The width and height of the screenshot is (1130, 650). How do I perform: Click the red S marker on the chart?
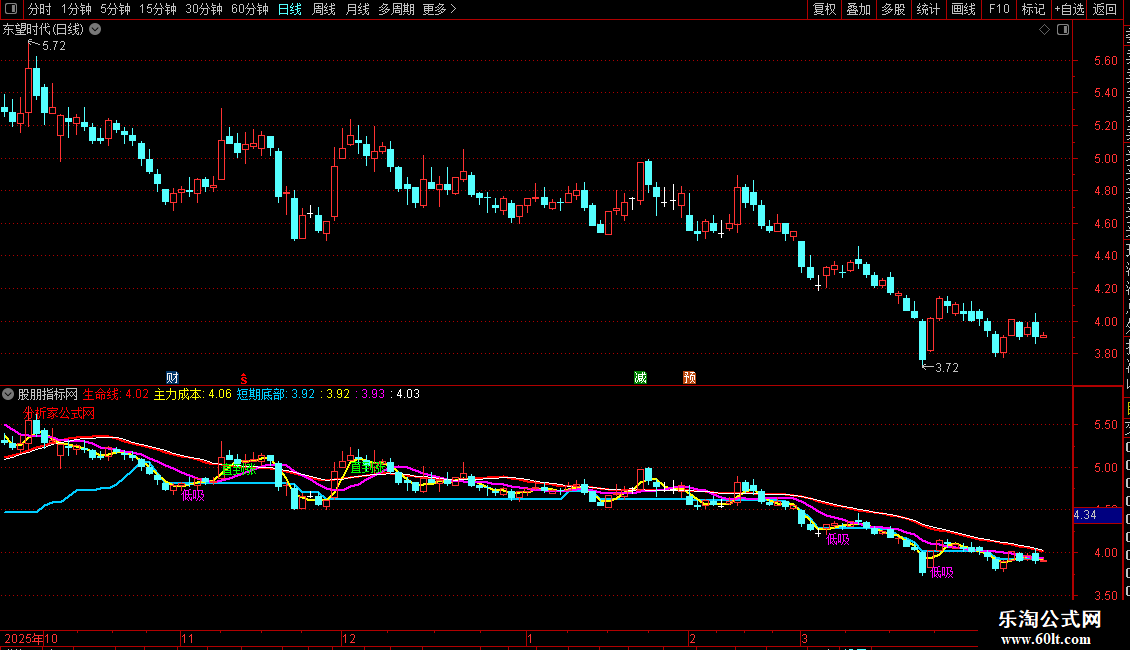click(x=244, y=379)
